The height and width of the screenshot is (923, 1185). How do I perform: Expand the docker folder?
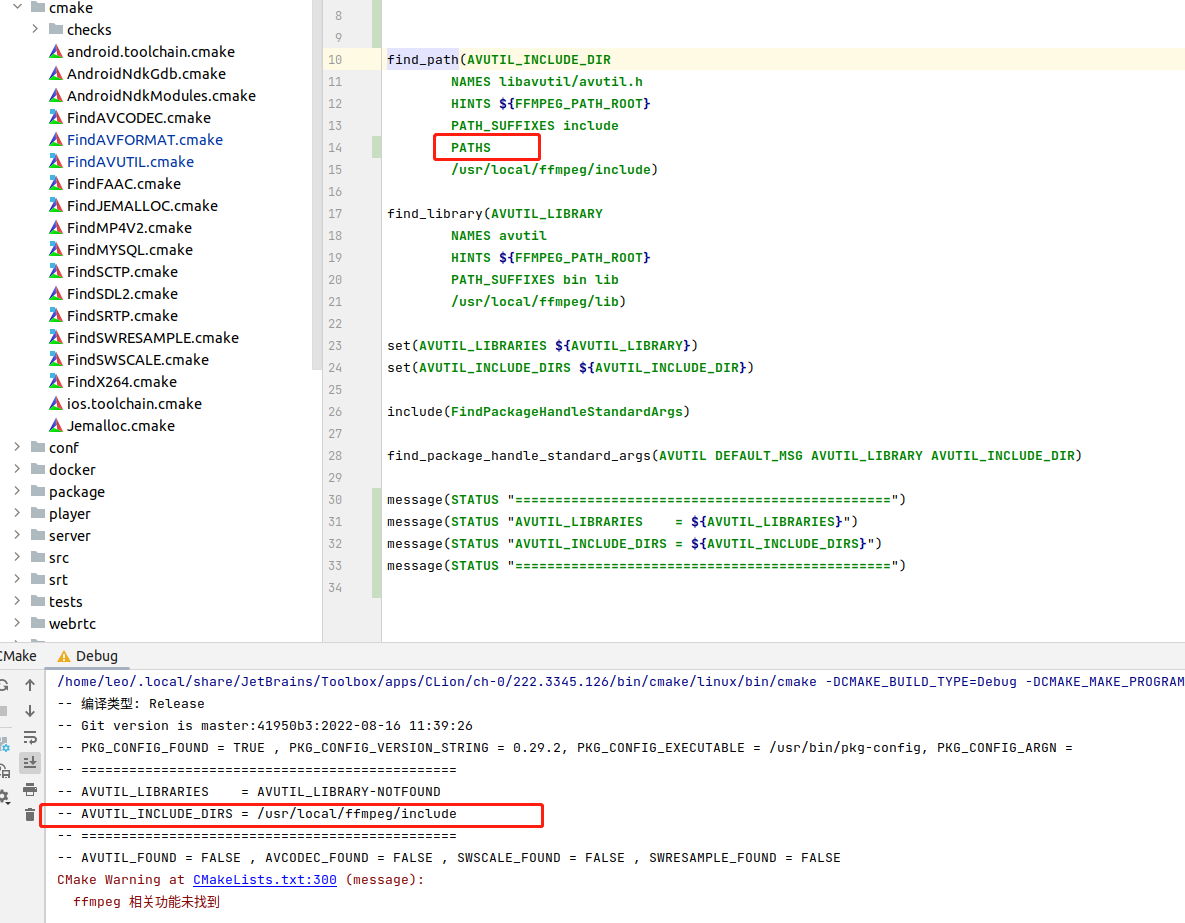click(17, 469)
